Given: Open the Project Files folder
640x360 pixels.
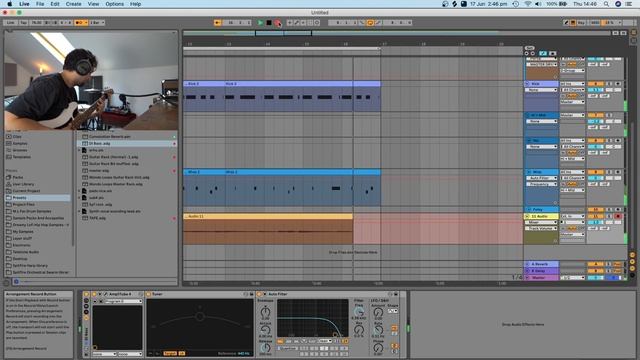Looking at the screenshot, I should coord(24,204).
